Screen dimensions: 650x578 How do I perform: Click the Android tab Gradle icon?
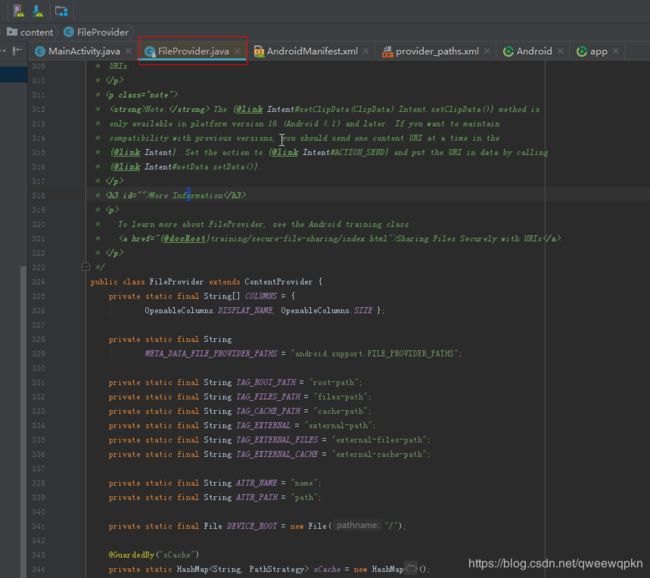click(508, 51)
